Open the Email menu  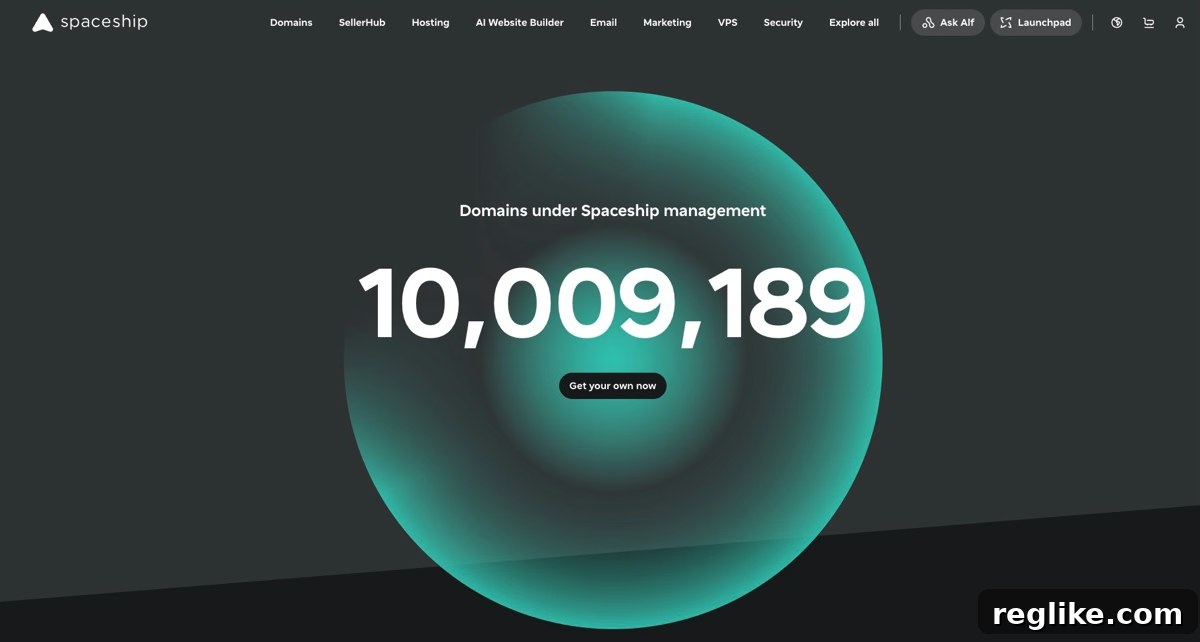[603, 22]
